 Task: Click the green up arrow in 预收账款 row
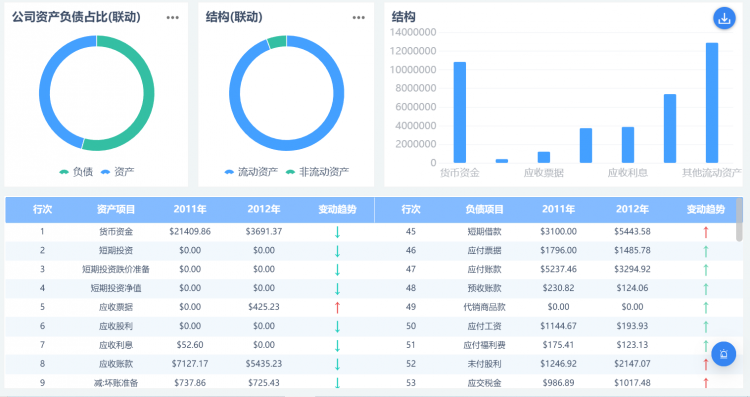point(706,288)
